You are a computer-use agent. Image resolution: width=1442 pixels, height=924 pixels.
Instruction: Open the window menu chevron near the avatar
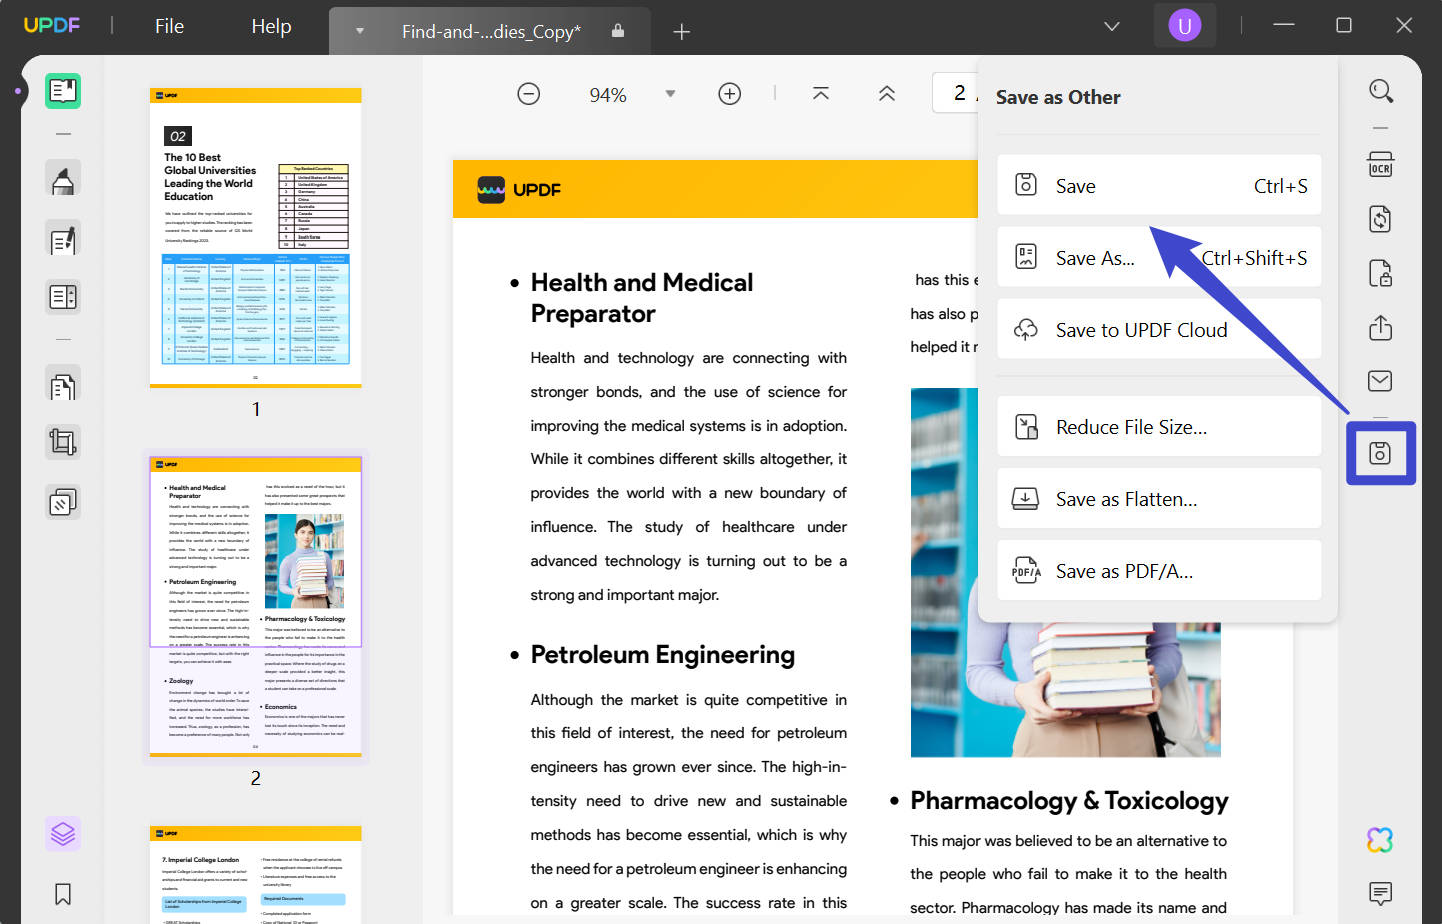(1111, 26)
